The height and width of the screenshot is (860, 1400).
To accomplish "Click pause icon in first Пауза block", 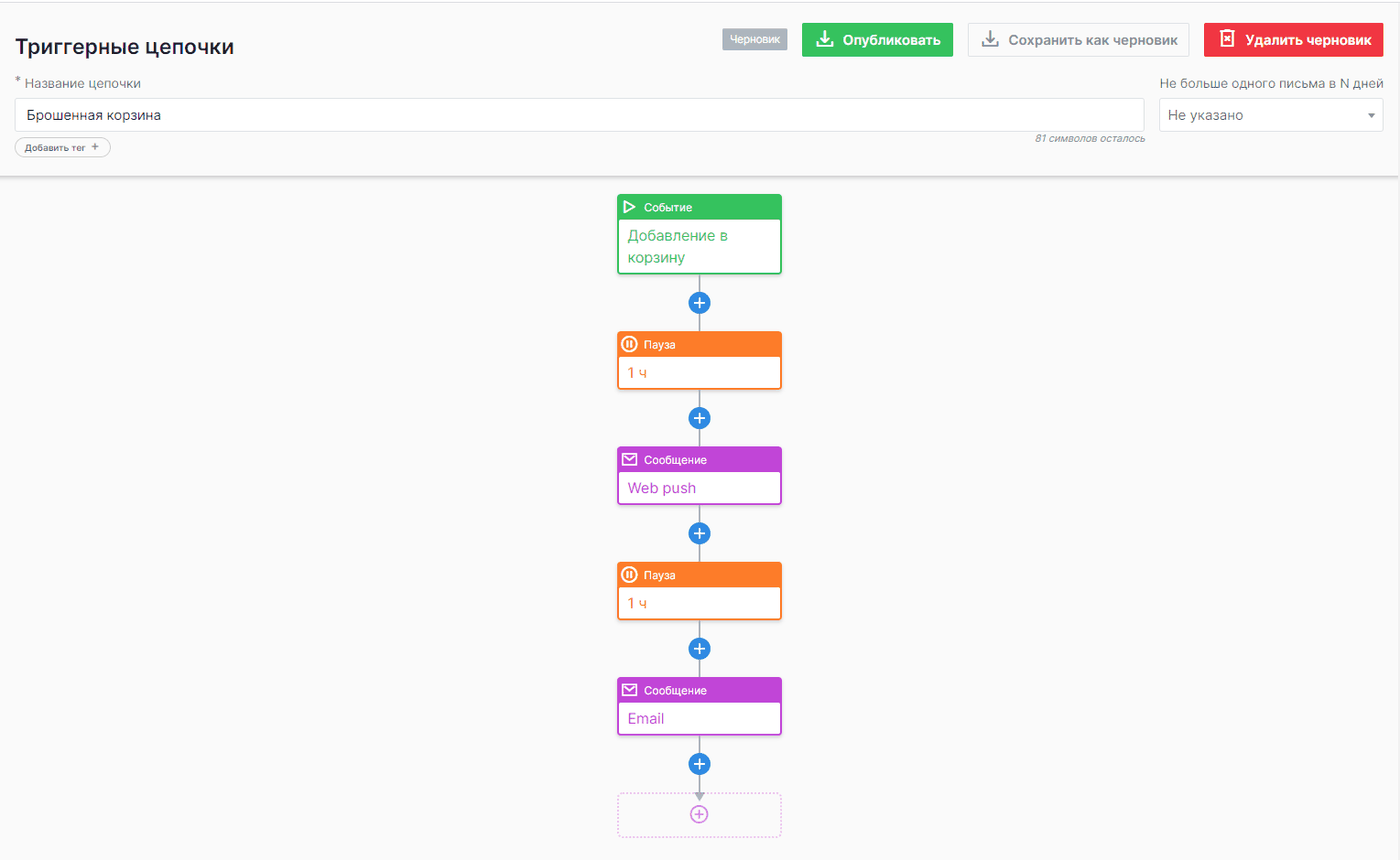I will pyautogui.click(x=629, y=344).
